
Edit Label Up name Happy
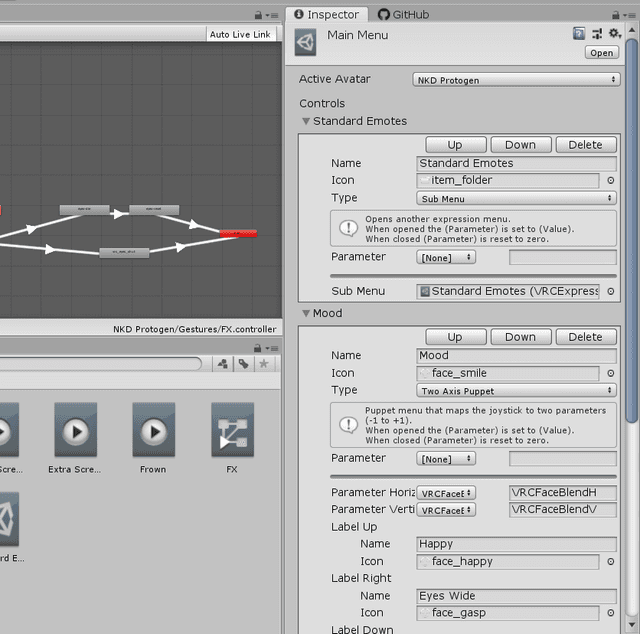(x=516, y=544)
